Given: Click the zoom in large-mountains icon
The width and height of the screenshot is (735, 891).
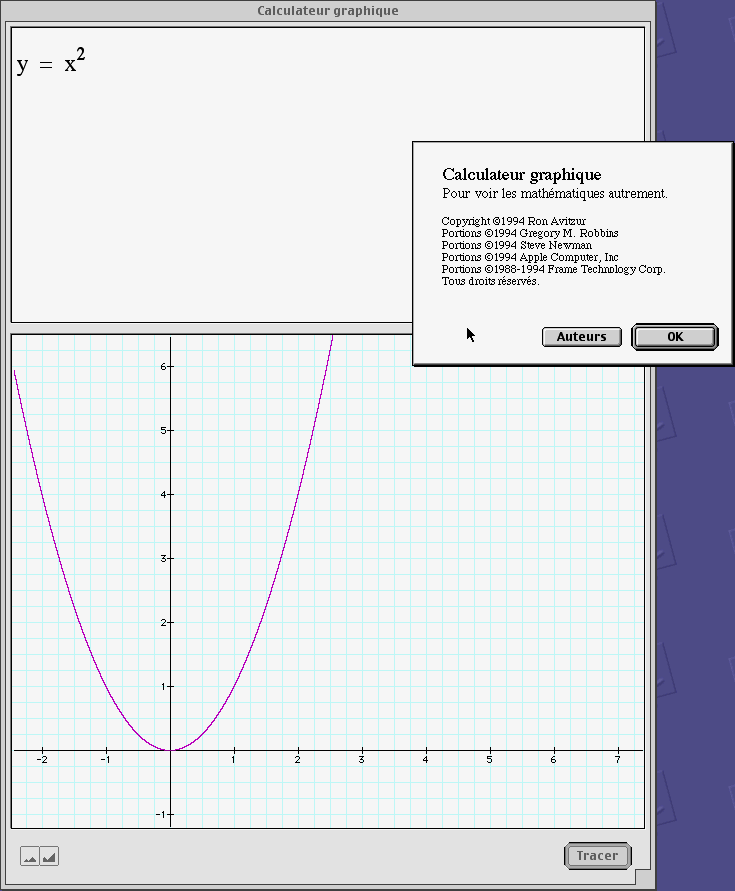Looking at the screenshot, I should (x=49, y=856).
